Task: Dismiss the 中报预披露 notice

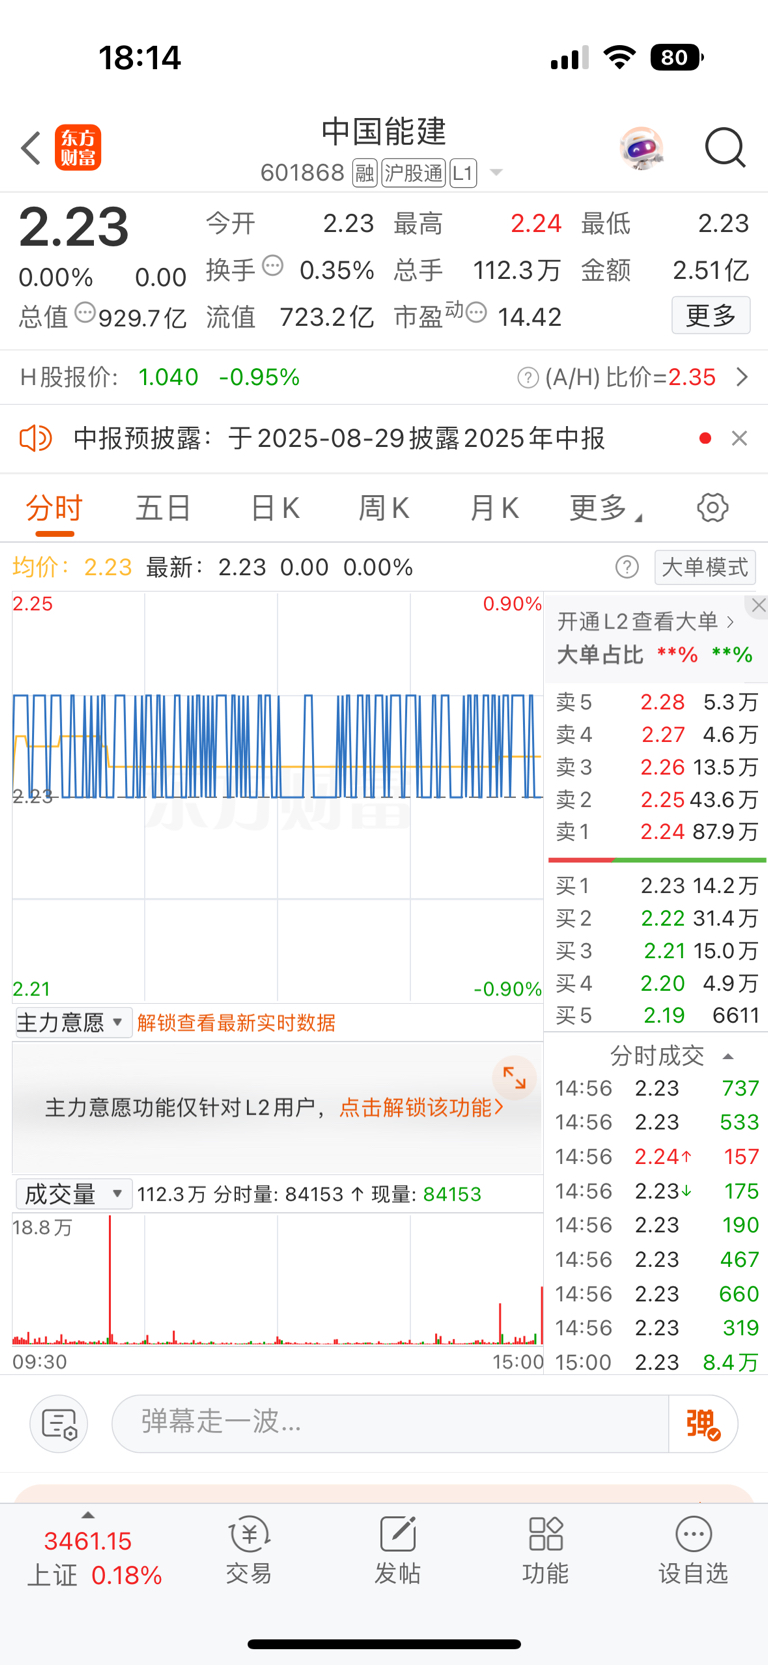Action: [740, 438]
